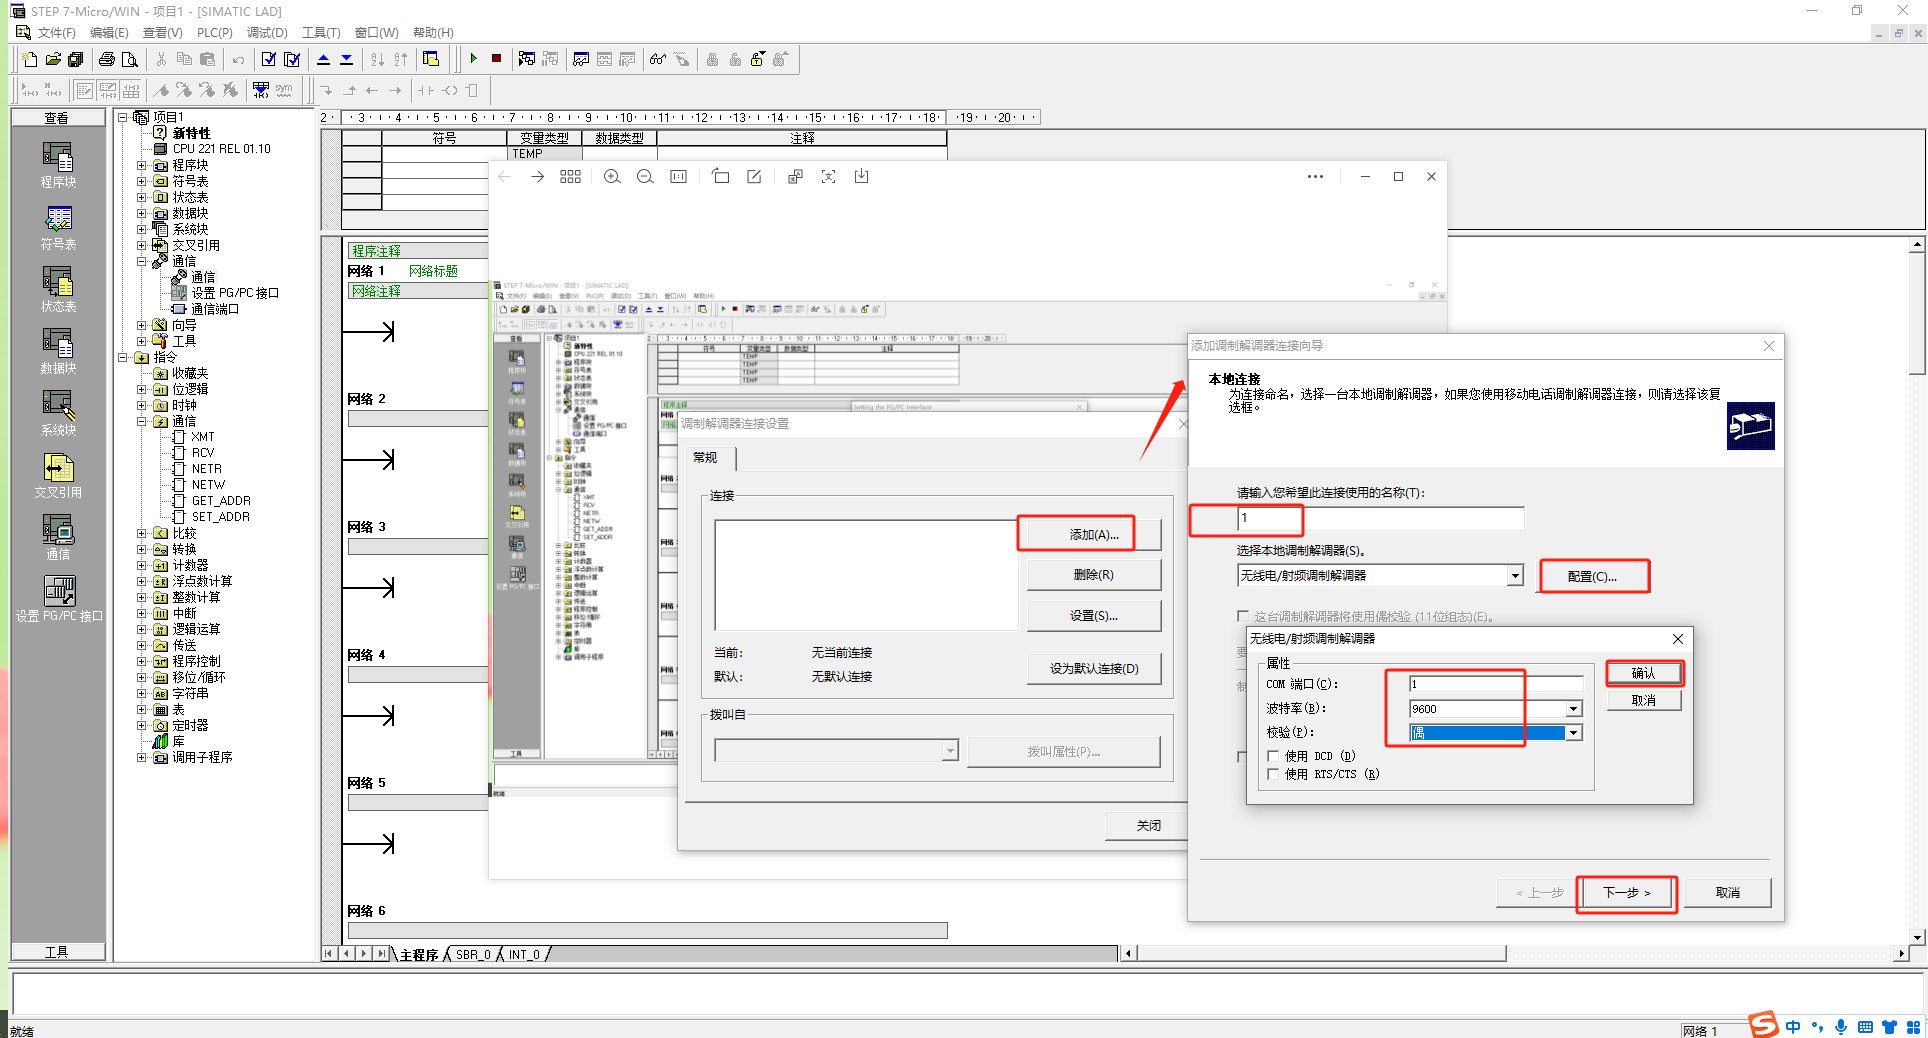This screenshot has height=1038, width=1928.
Task: Enable even parity 11-bit modem checkbox
Action: (x=1243, y=616)
